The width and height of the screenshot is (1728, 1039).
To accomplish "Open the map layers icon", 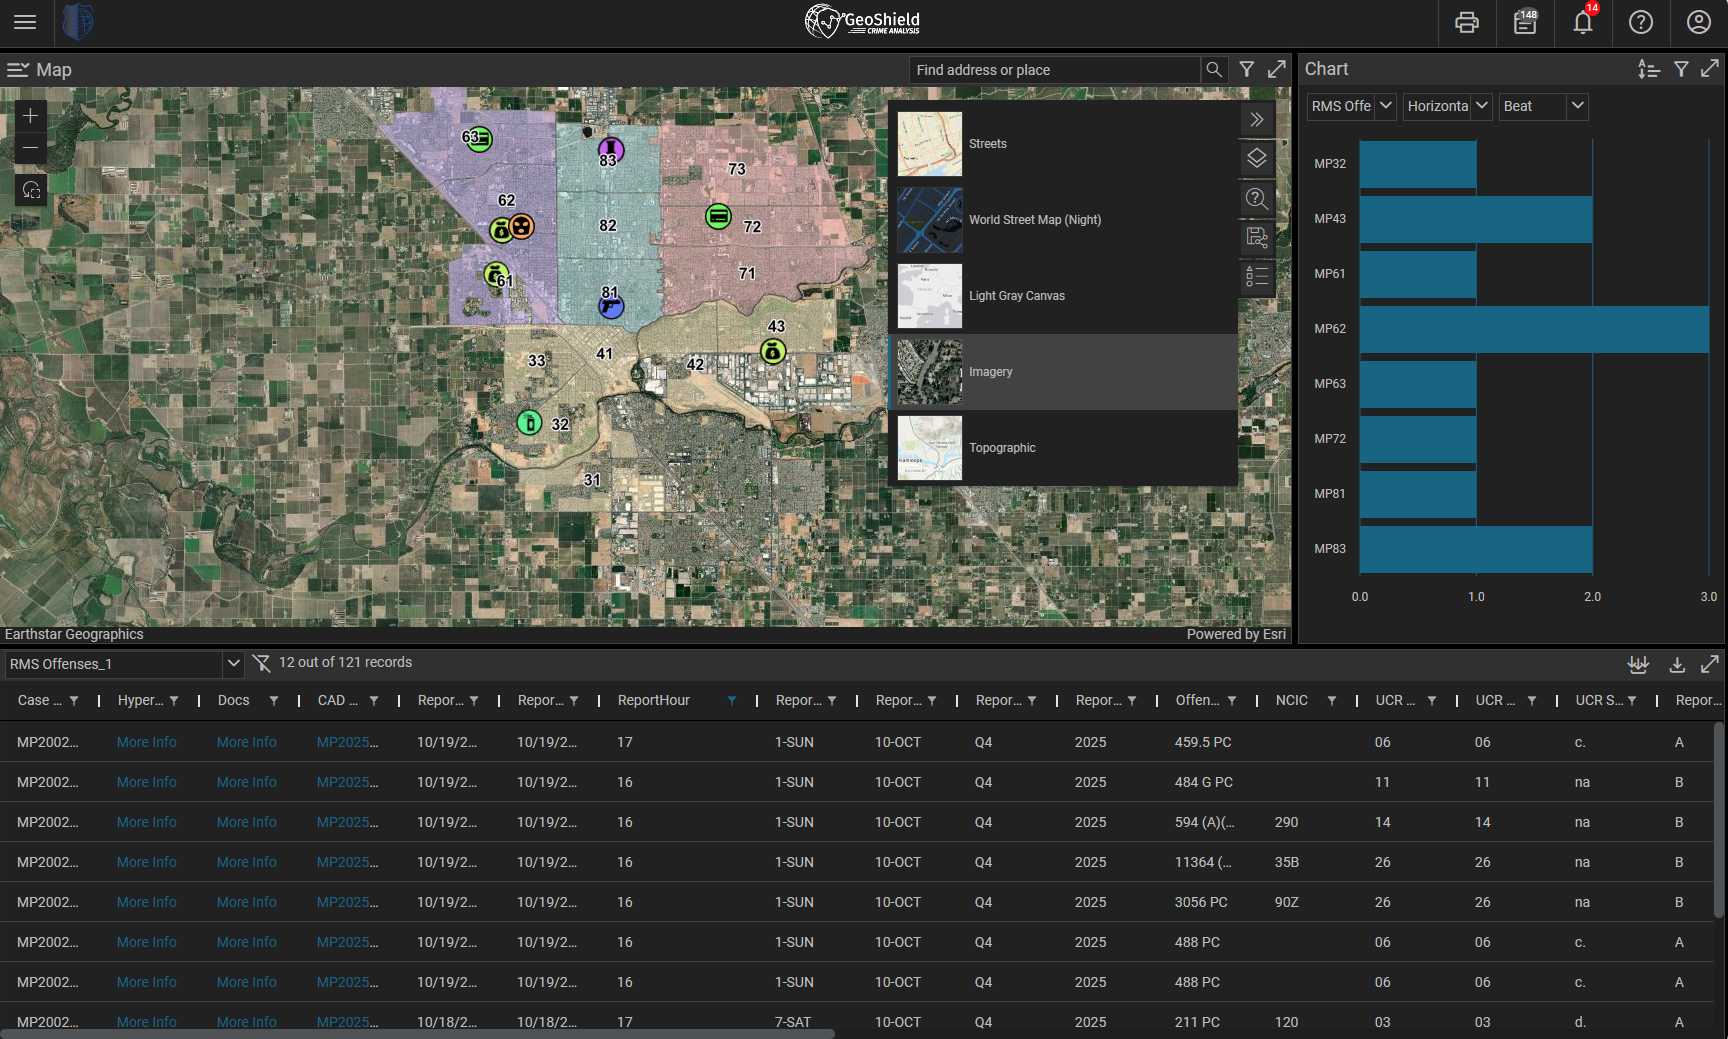I will (1257, 158).
